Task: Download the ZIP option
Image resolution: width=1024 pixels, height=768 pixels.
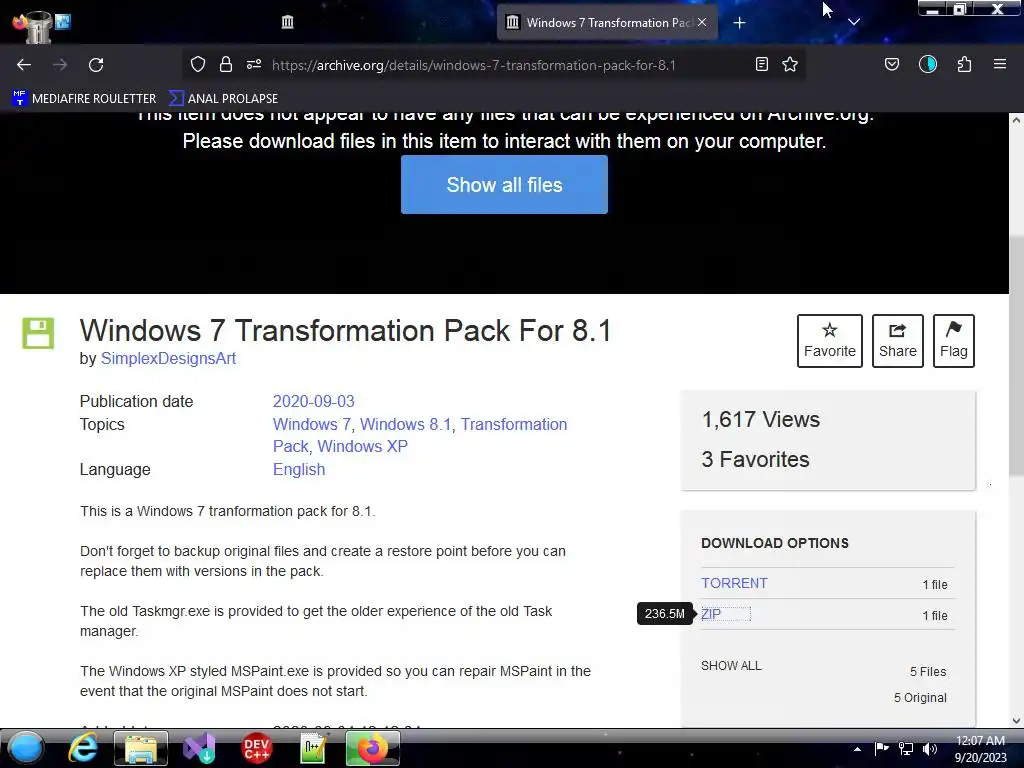Action: point(711,614)
